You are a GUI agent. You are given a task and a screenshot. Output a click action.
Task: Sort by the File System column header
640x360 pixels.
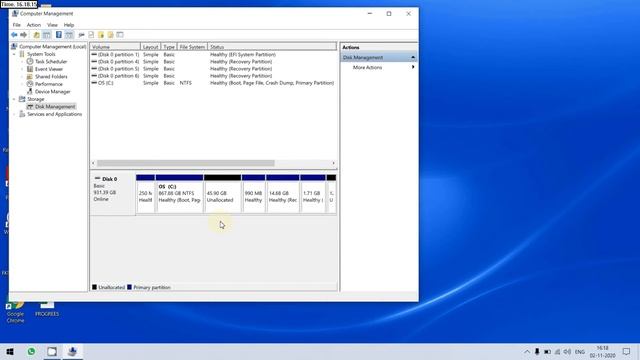(x=192, y=47)
